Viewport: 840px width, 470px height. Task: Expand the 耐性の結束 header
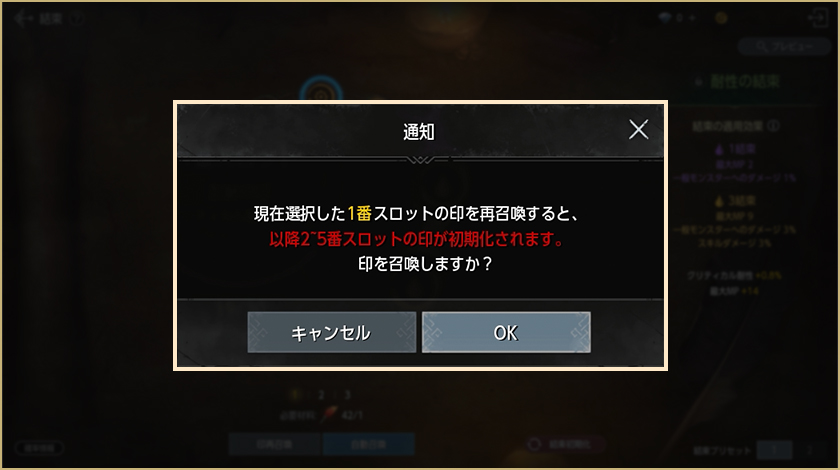pos(738,81)
